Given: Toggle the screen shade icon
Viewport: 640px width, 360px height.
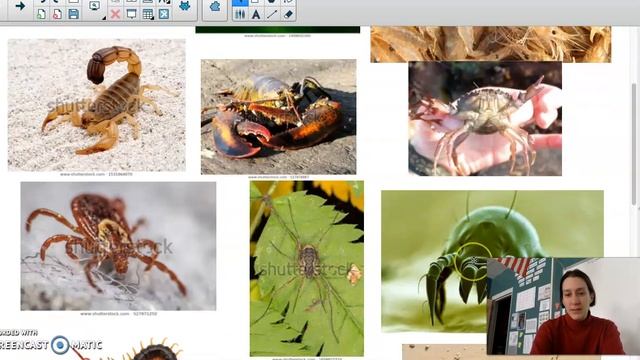Looking at the screenshot, I should click(x=131, y=14).
